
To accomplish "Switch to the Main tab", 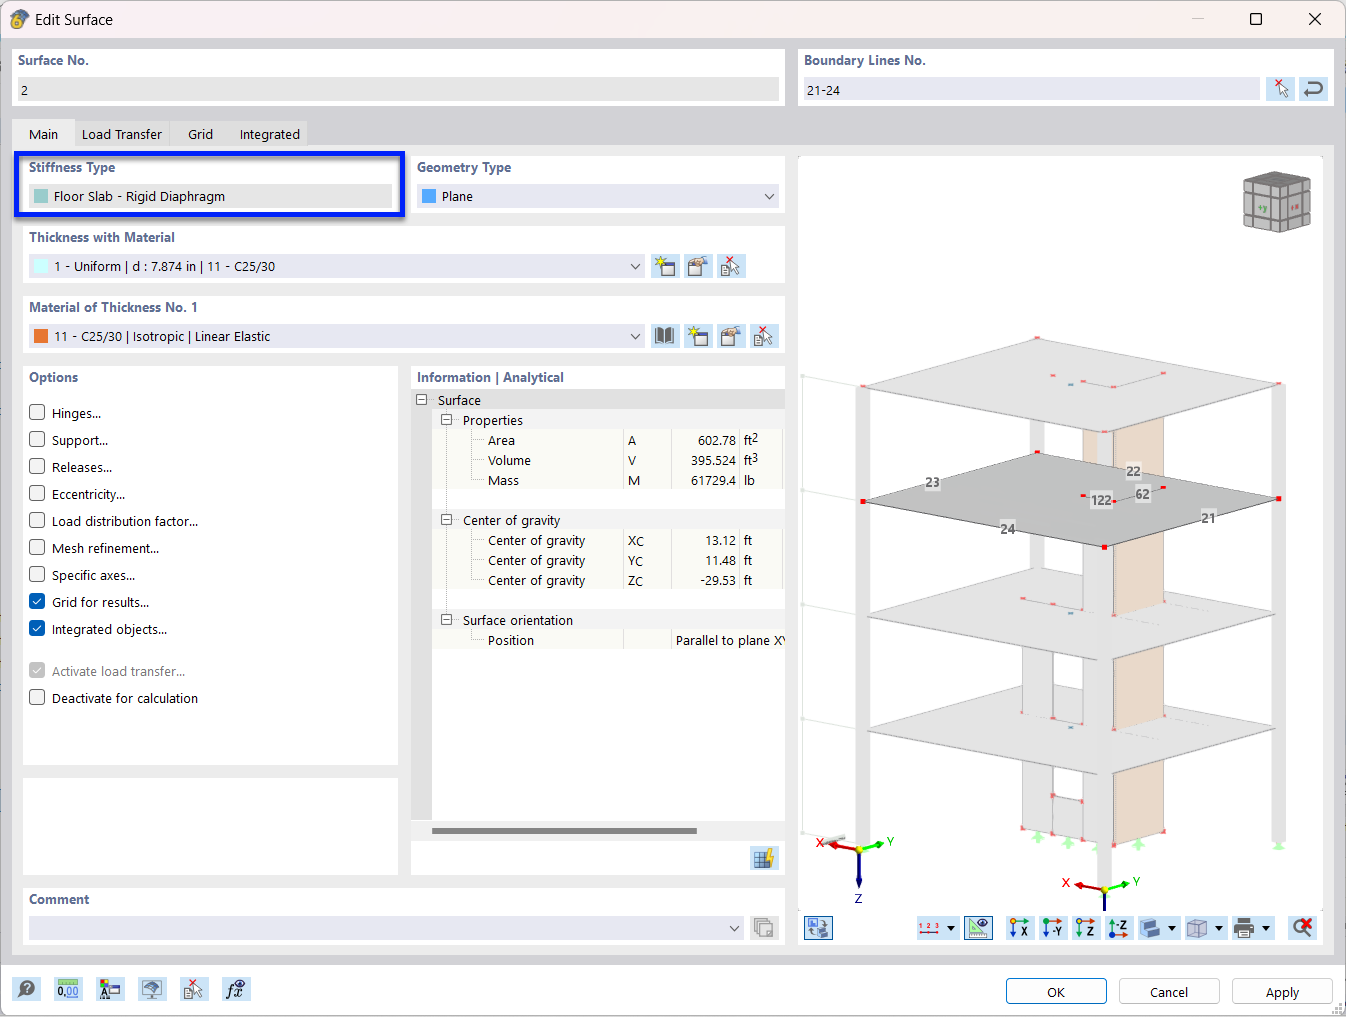I will click(43, 134).
